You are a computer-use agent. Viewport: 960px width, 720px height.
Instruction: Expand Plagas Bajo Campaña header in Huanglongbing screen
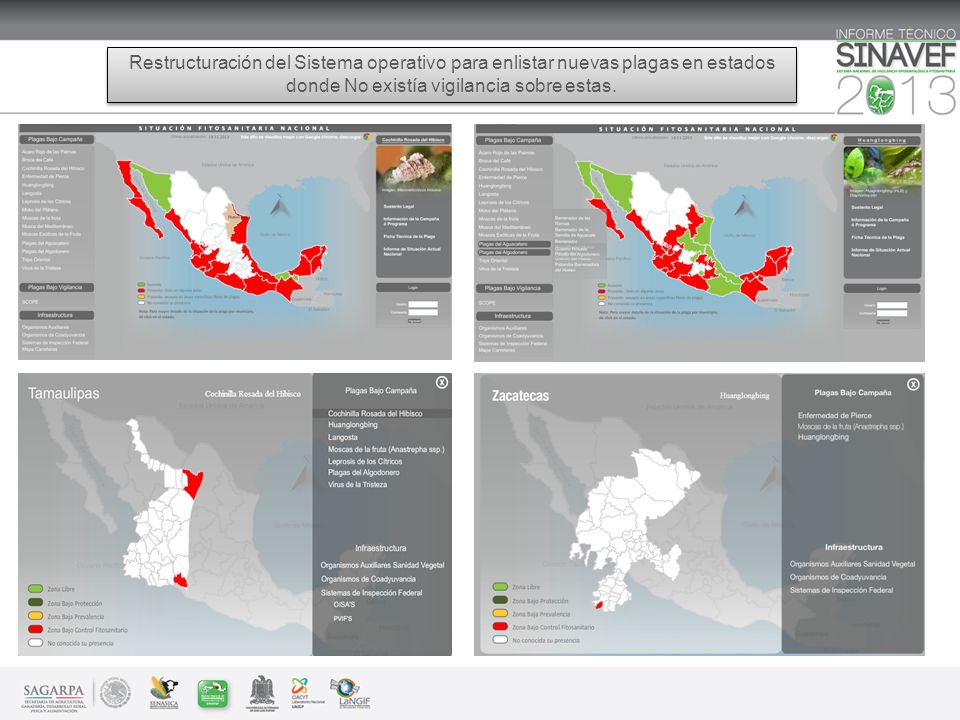coord(513,140)
